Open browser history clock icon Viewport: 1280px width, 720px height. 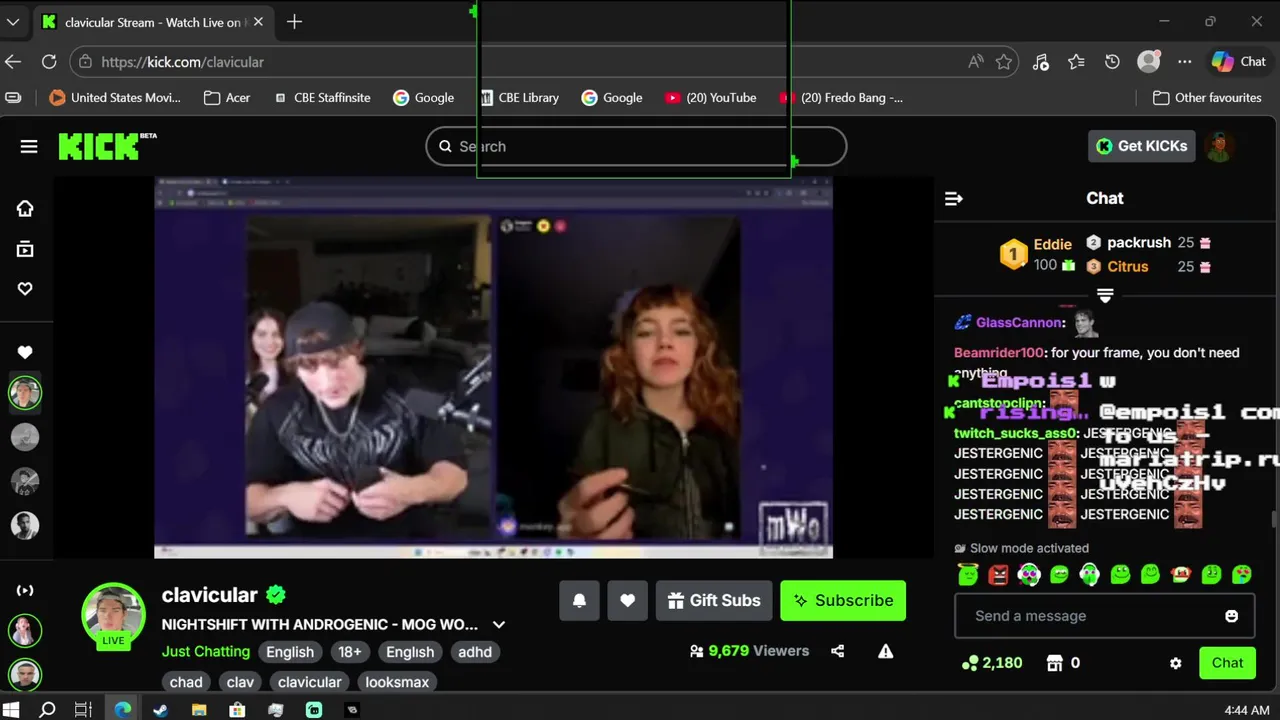coord(1112,62)
